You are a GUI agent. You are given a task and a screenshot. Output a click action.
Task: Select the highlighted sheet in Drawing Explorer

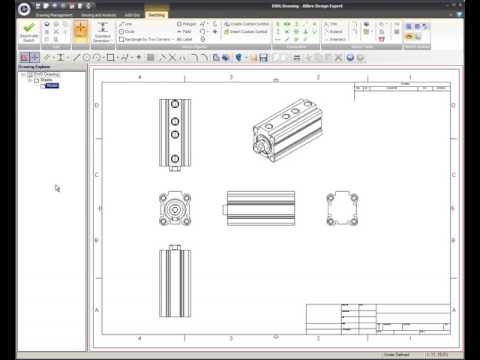coord(52,86)
